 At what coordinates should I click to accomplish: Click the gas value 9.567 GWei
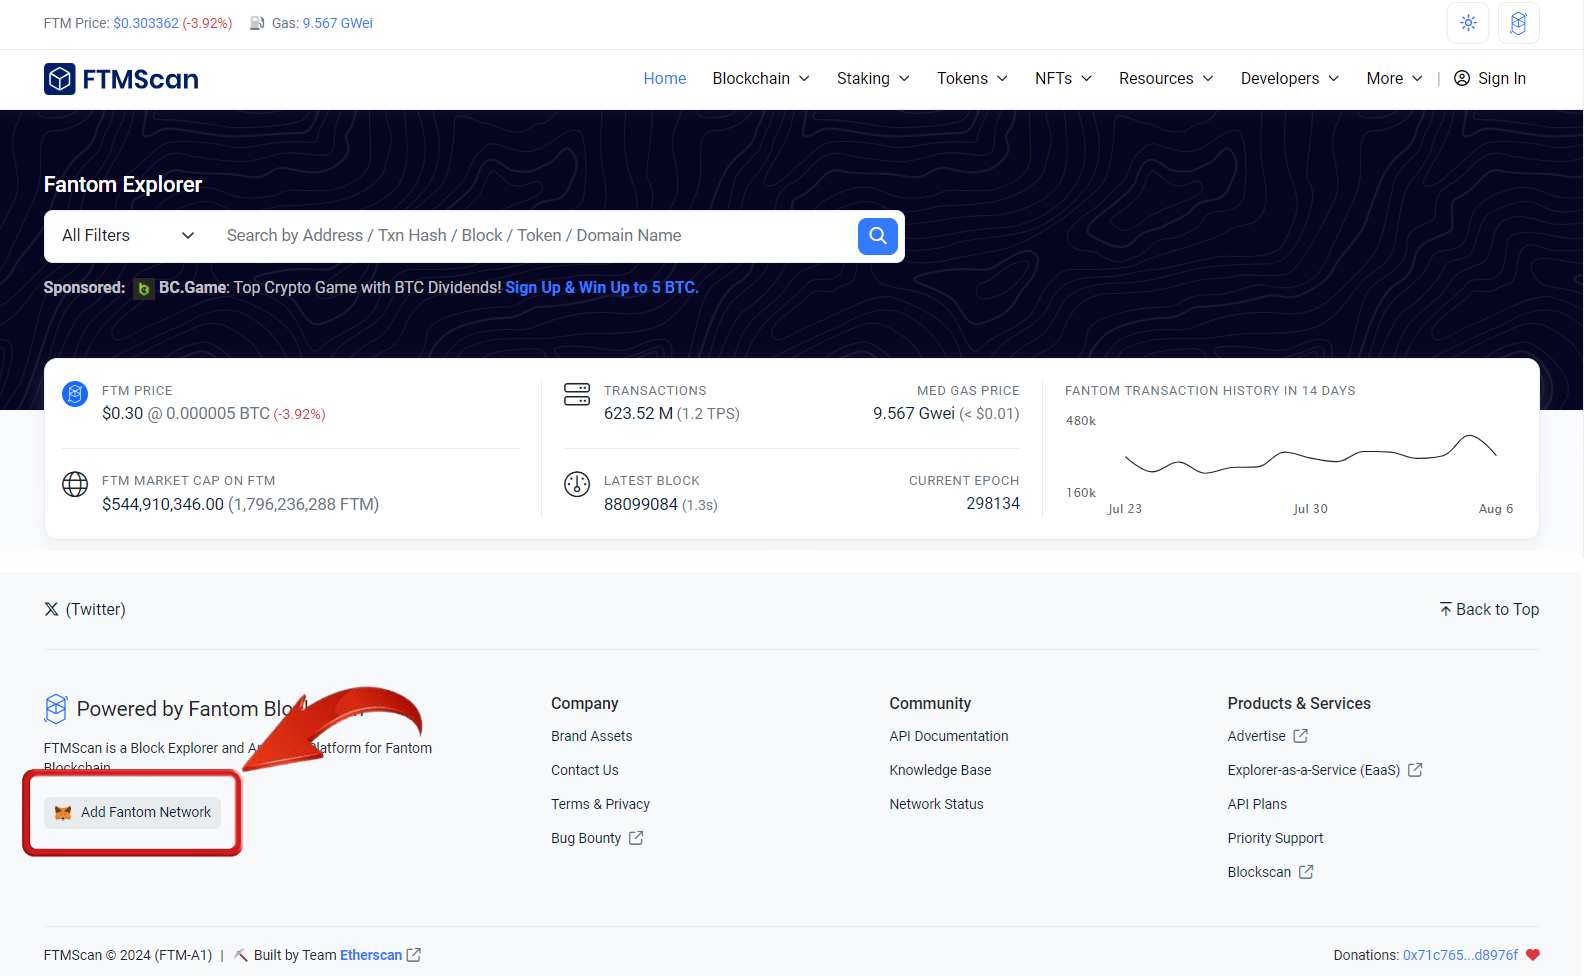[338, 23]
